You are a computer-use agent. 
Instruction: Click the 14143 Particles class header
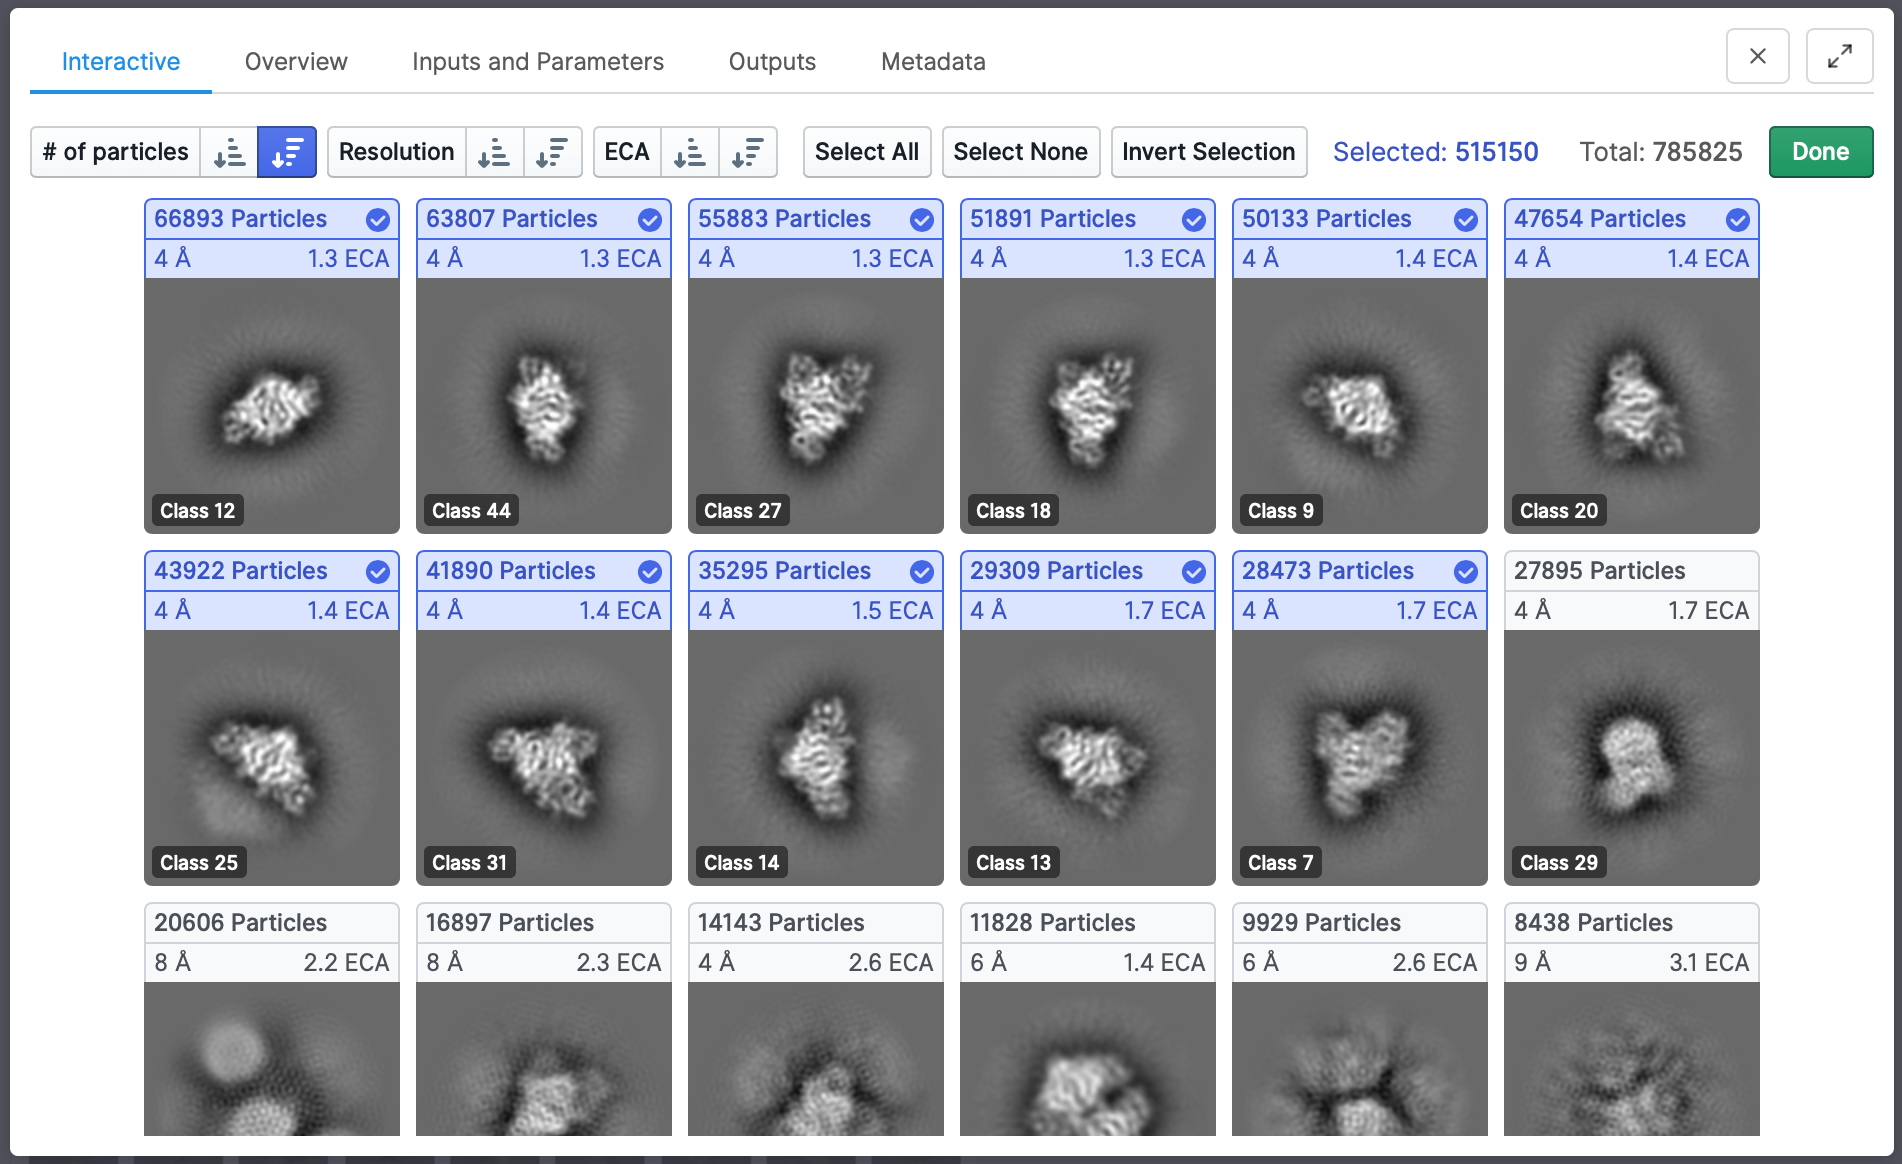click(x=816, y=923)
